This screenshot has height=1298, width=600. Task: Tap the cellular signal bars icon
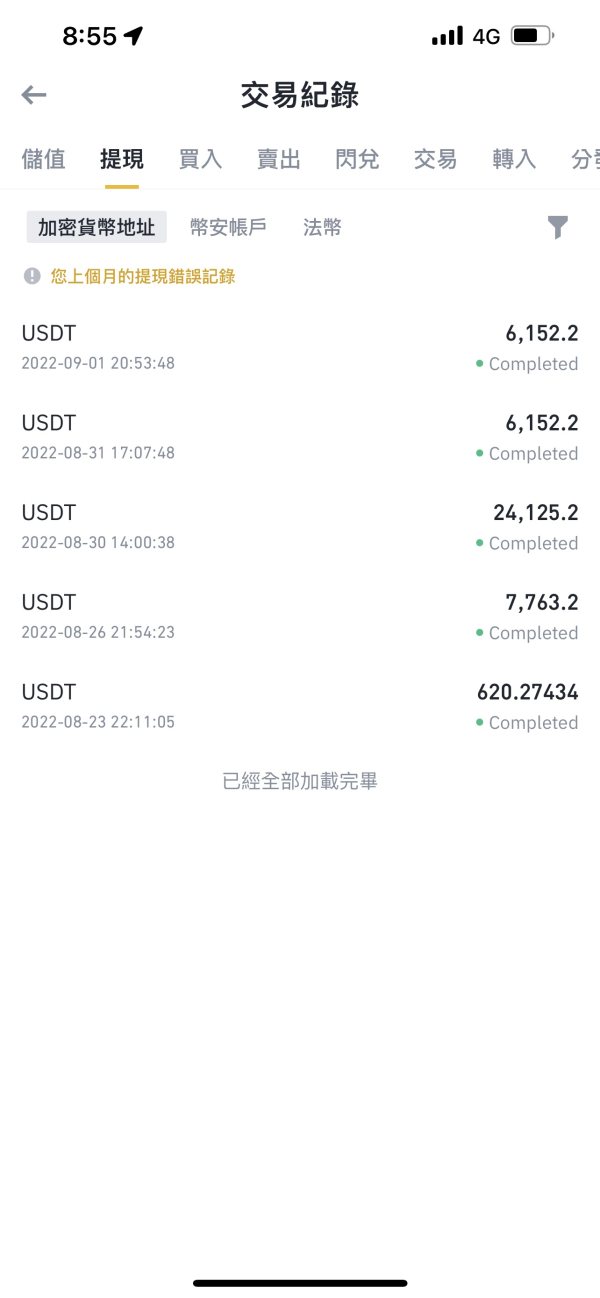[x=446, y=36]
